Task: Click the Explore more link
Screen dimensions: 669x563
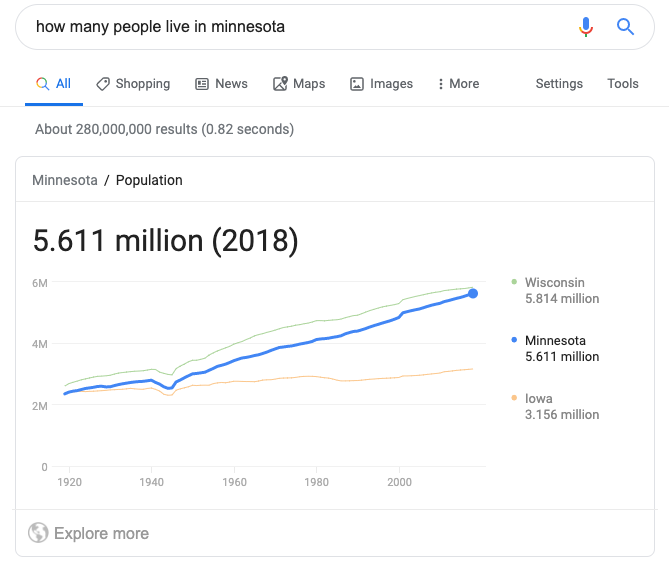Action: 101,534
